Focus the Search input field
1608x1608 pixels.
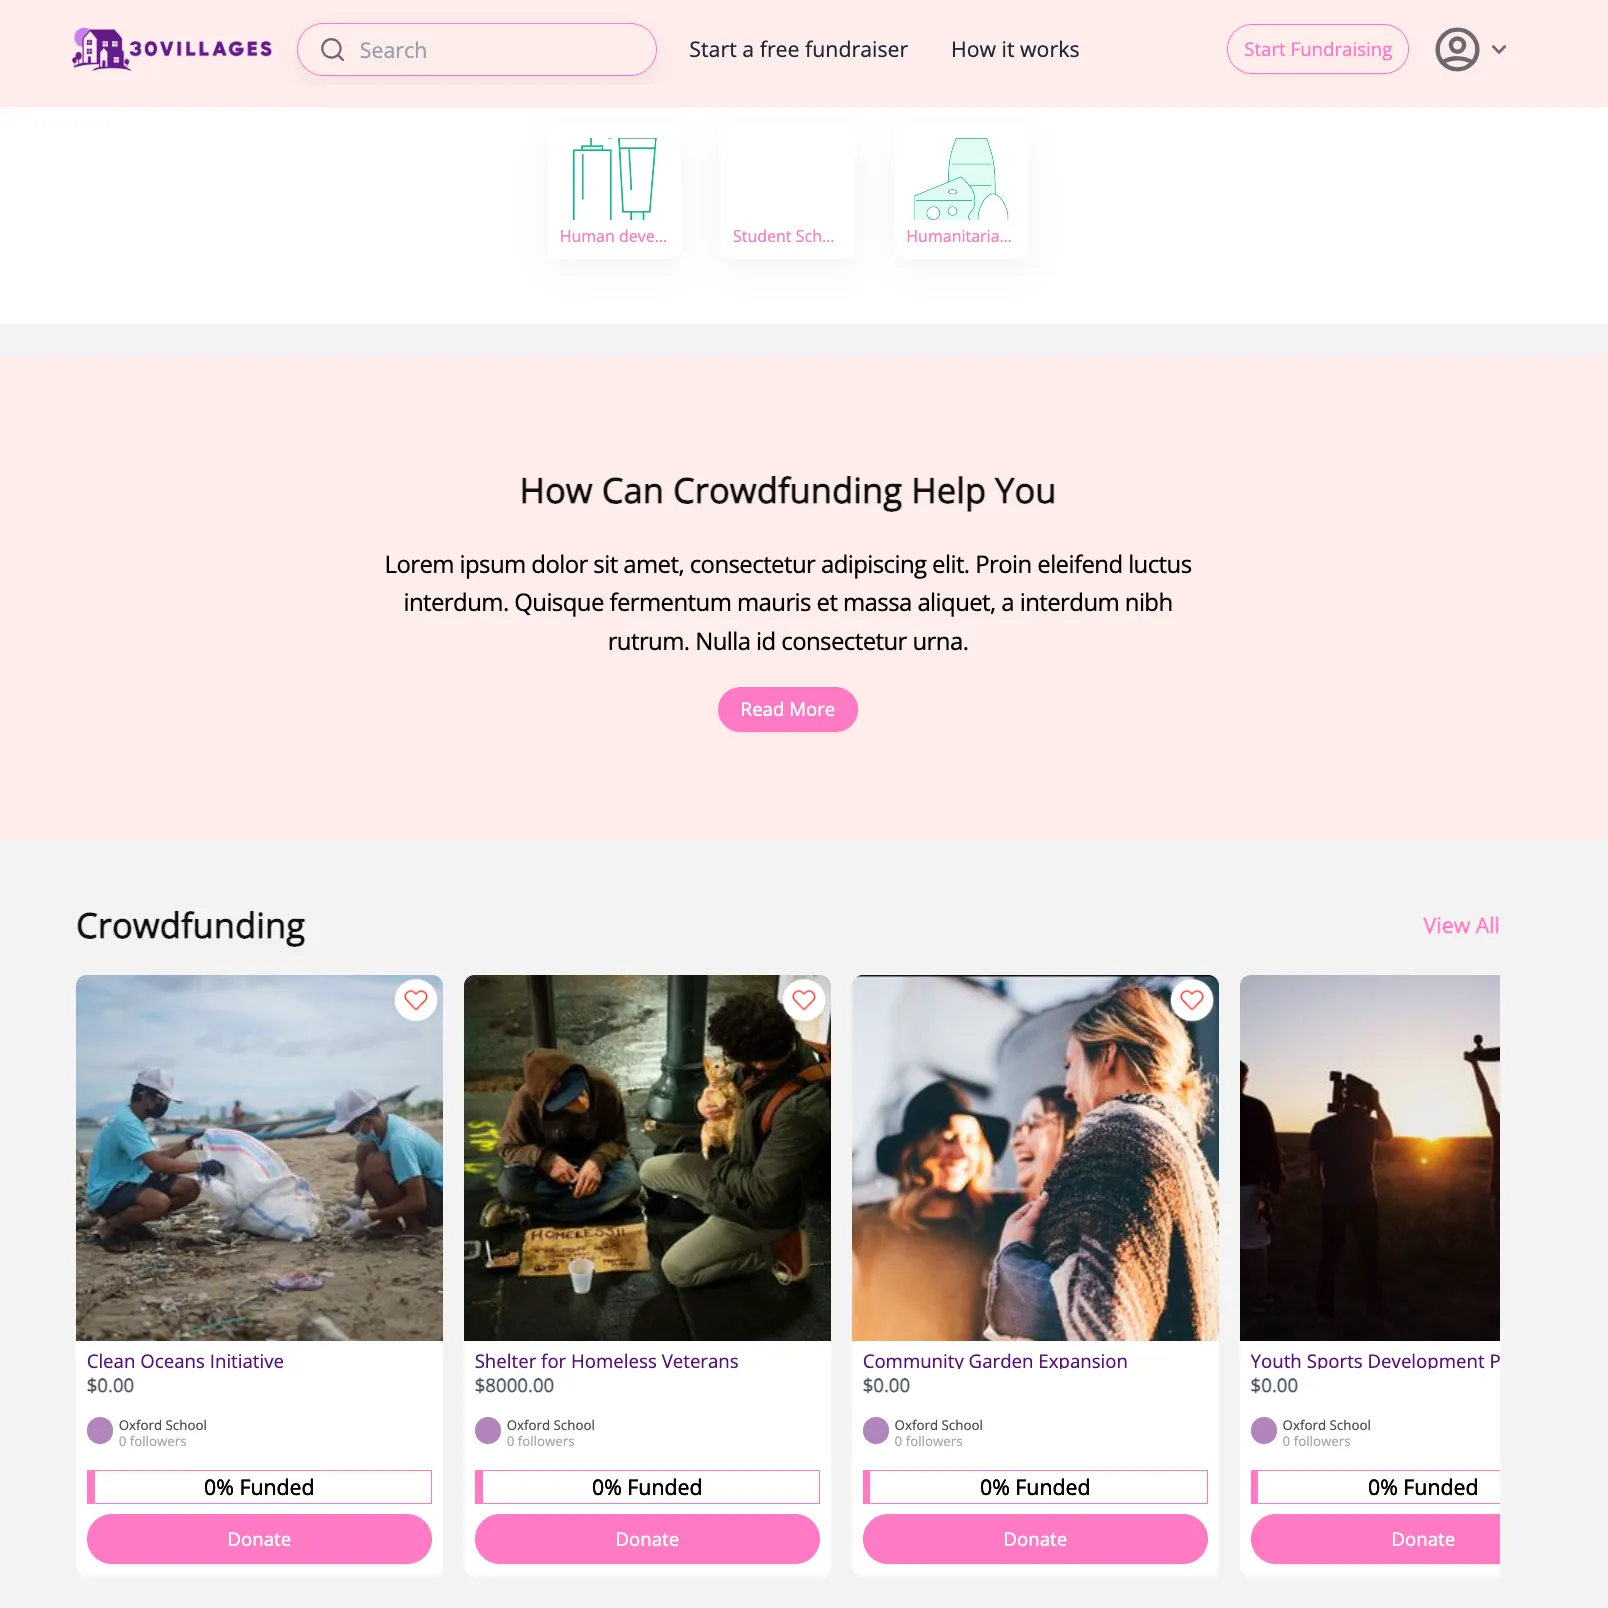[477, 50]
